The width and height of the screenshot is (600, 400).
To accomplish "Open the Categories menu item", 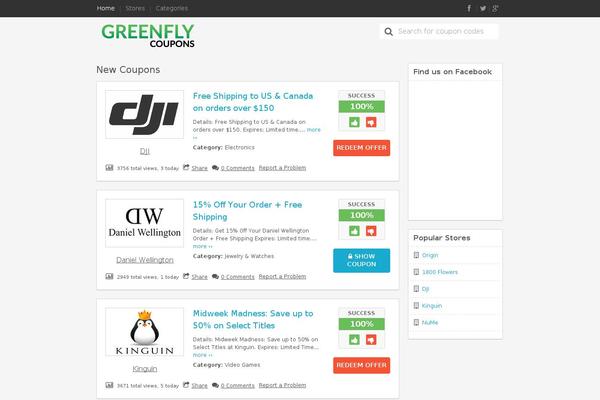I will [x=172, y=8].
